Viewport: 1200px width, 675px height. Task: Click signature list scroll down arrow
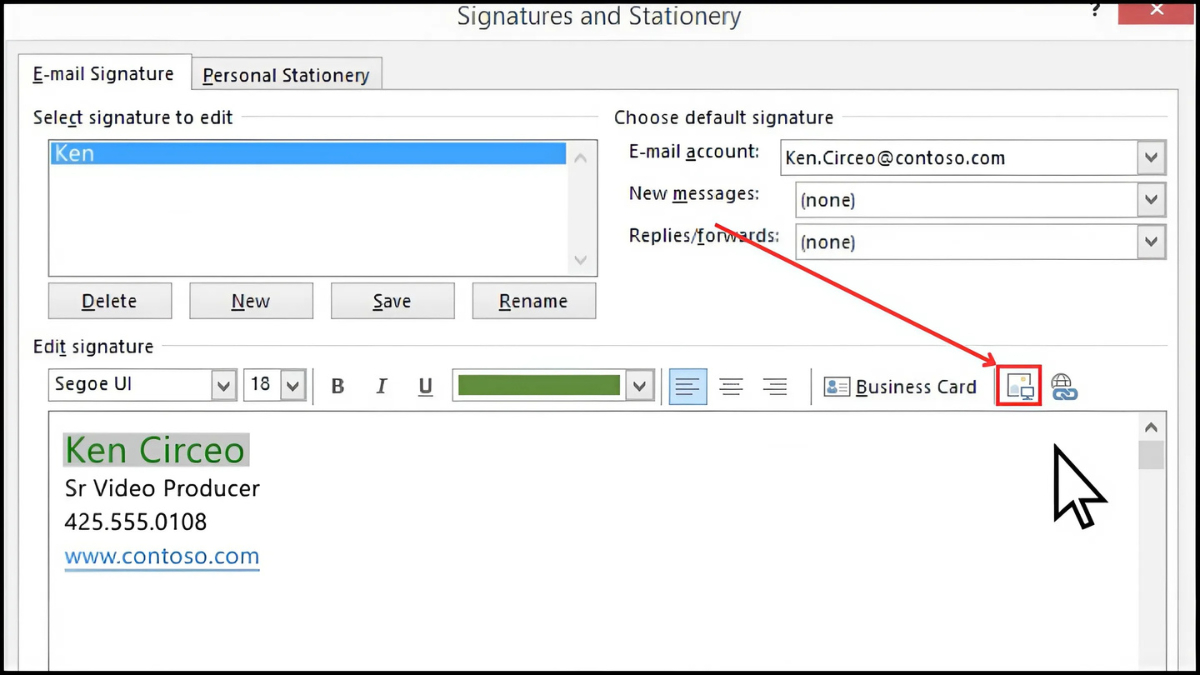[x=581, y=260]
